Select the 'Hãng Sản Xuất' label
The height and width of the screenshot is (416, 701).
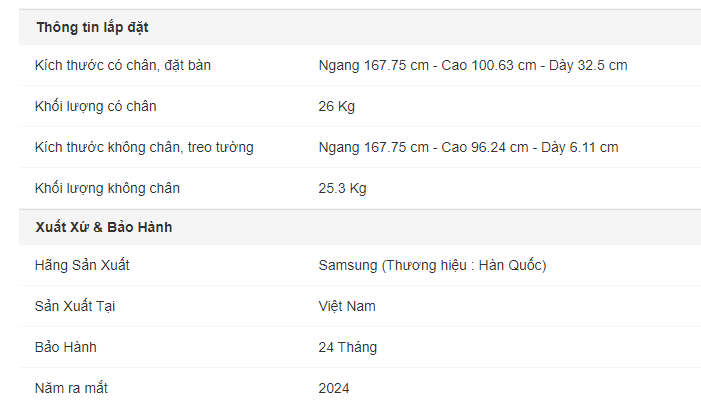(x=82, y=265)
